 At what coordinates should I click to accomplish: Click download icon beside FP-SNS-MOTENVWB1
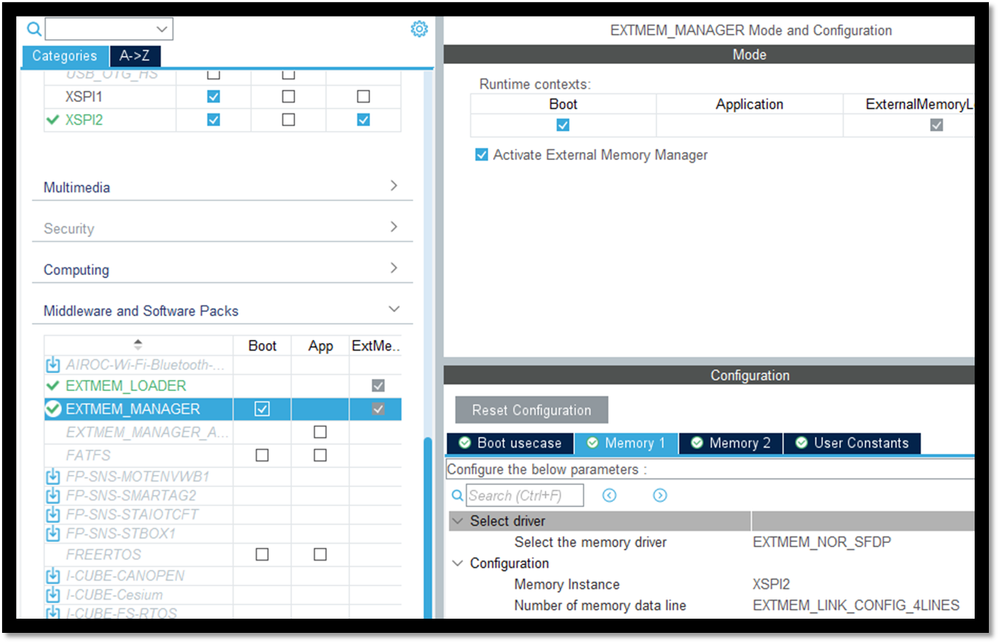[53, 477]
